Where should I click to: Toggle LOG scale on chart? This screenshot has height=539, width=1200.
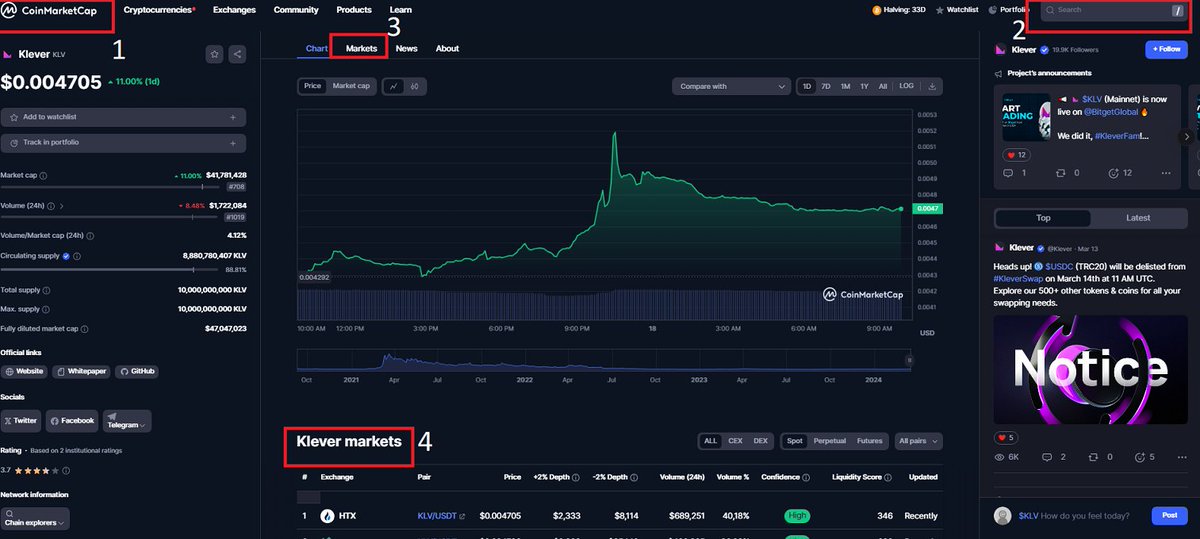pyautogui.click(x=906, y=86)
